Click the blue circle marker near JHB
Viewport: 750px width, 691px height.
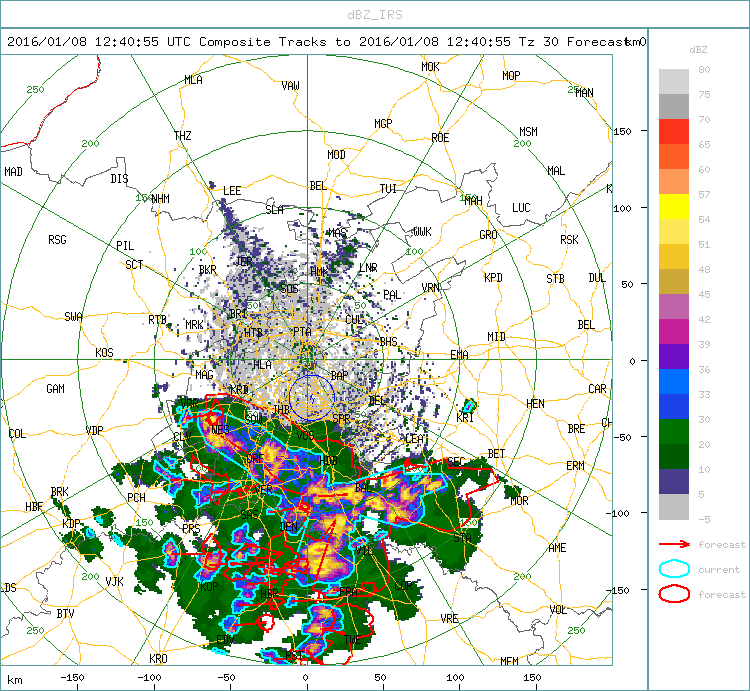(x=311, y=398)
